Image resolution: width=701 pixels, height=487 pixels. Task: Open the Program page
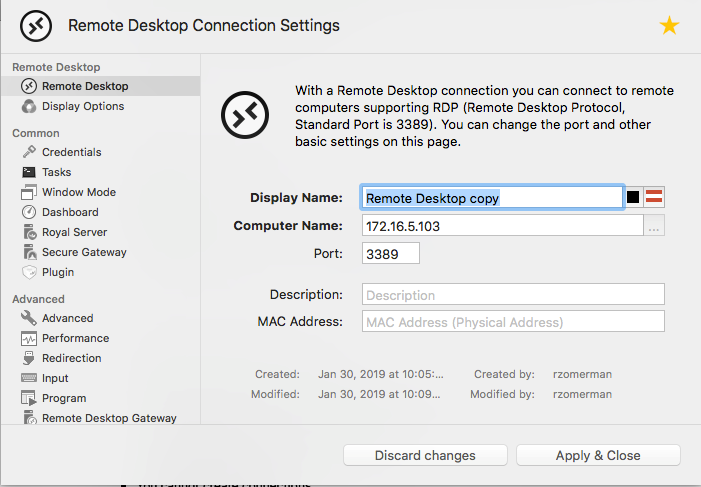(101, 398)
